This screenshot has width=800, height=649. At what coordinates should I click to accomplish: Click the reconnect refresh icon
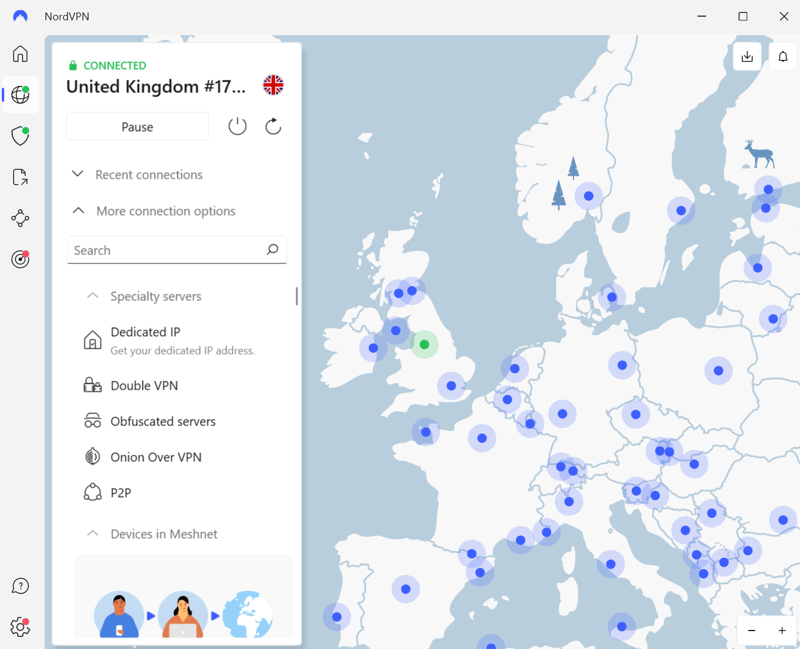click(x=273, y=126)
